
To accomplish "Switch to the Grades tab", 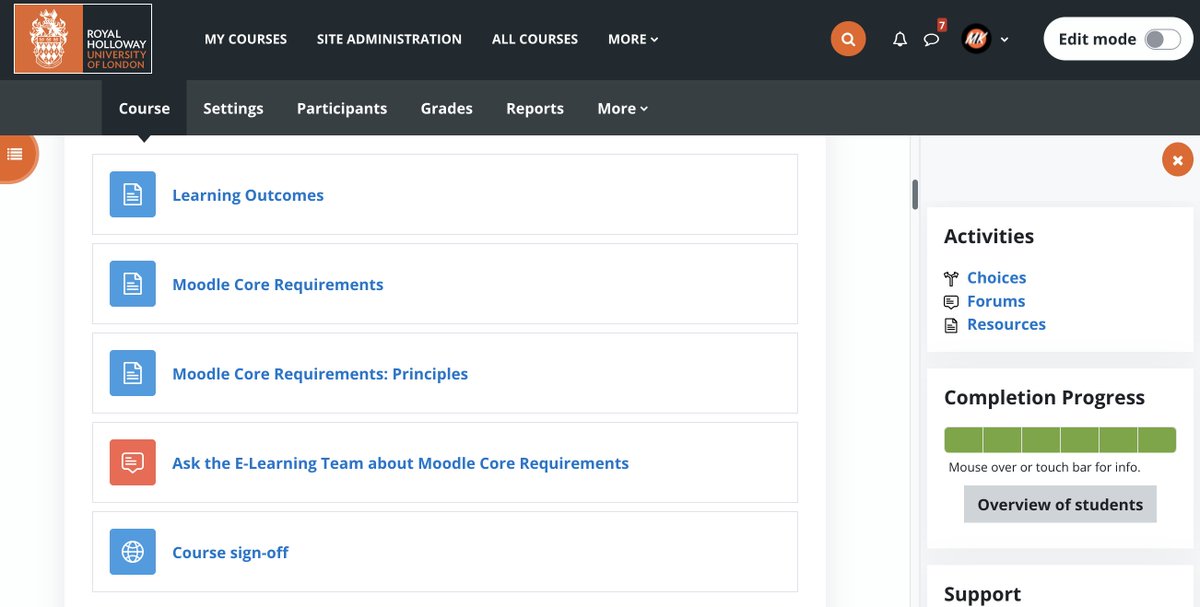I will (446, 108).
